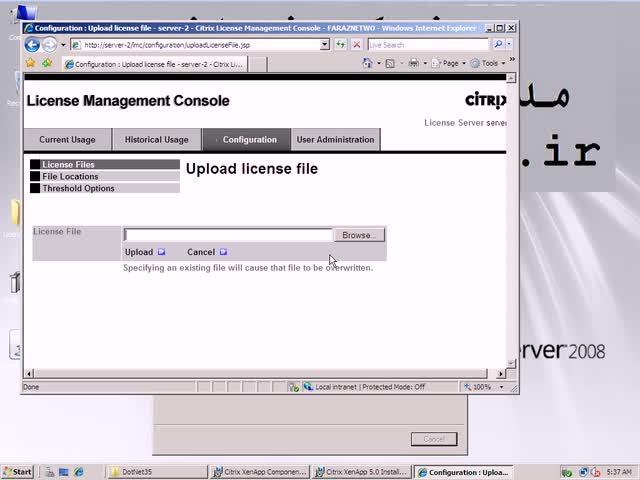Click the Citrix logo

(486, 100)
